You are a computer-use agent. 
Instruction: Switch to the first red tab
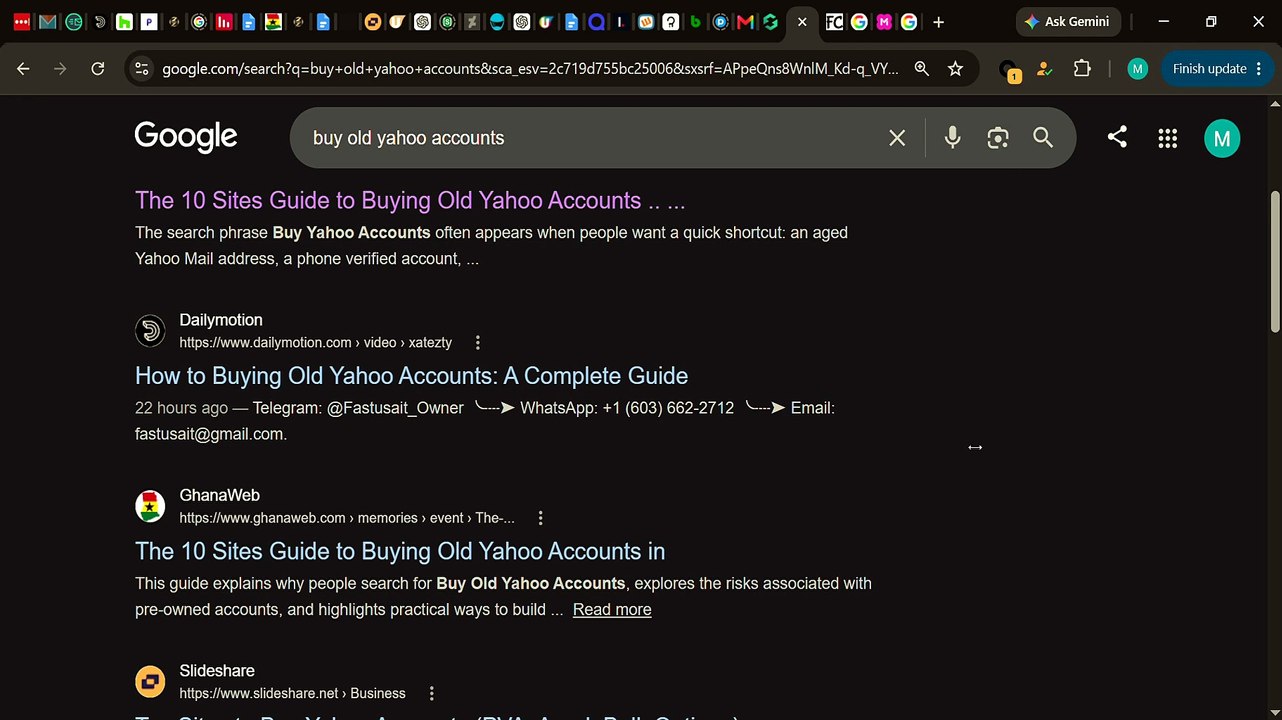[x=21, y=22]
